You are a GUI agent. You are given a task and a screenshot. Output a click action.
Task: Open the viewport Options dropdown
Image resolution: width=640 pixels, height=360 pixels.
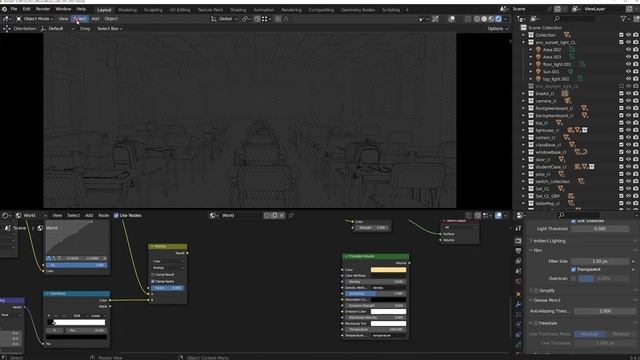498,29
